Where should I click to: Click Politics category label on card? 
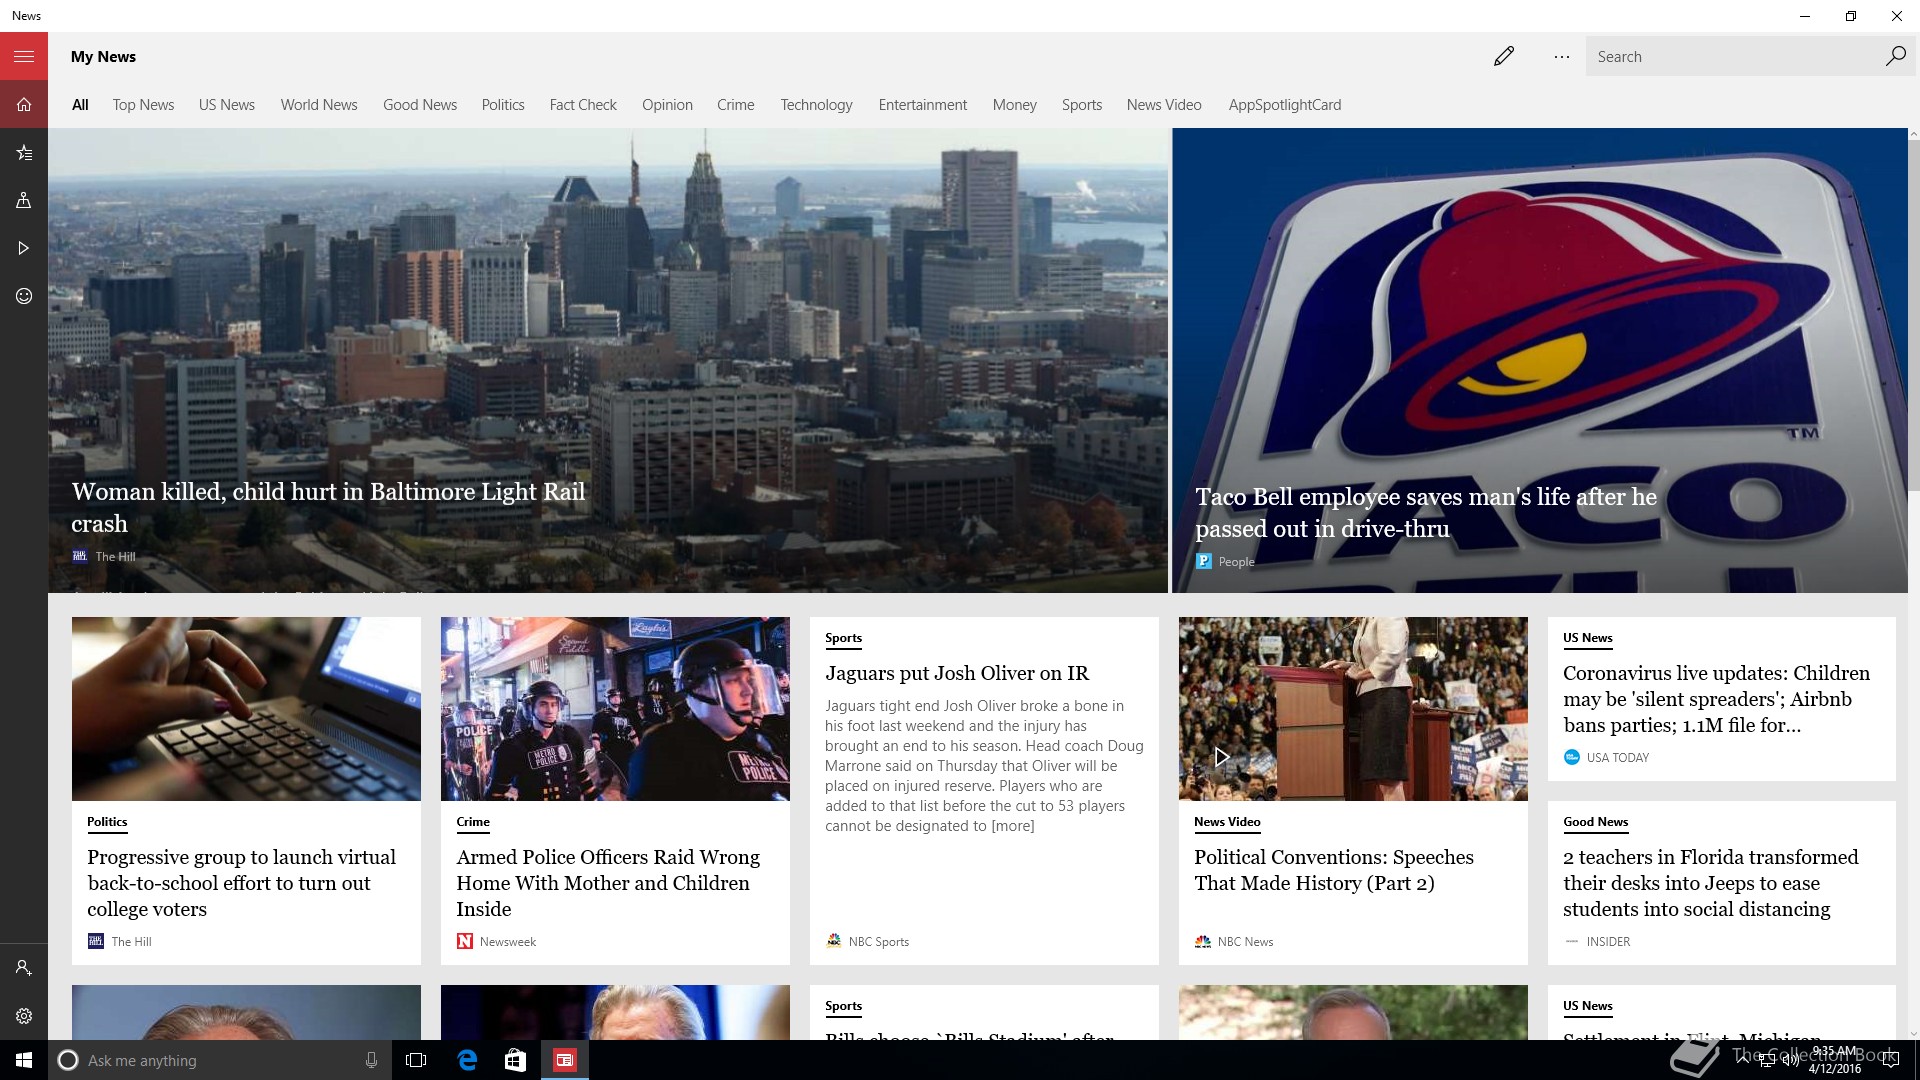click(107, 822)
